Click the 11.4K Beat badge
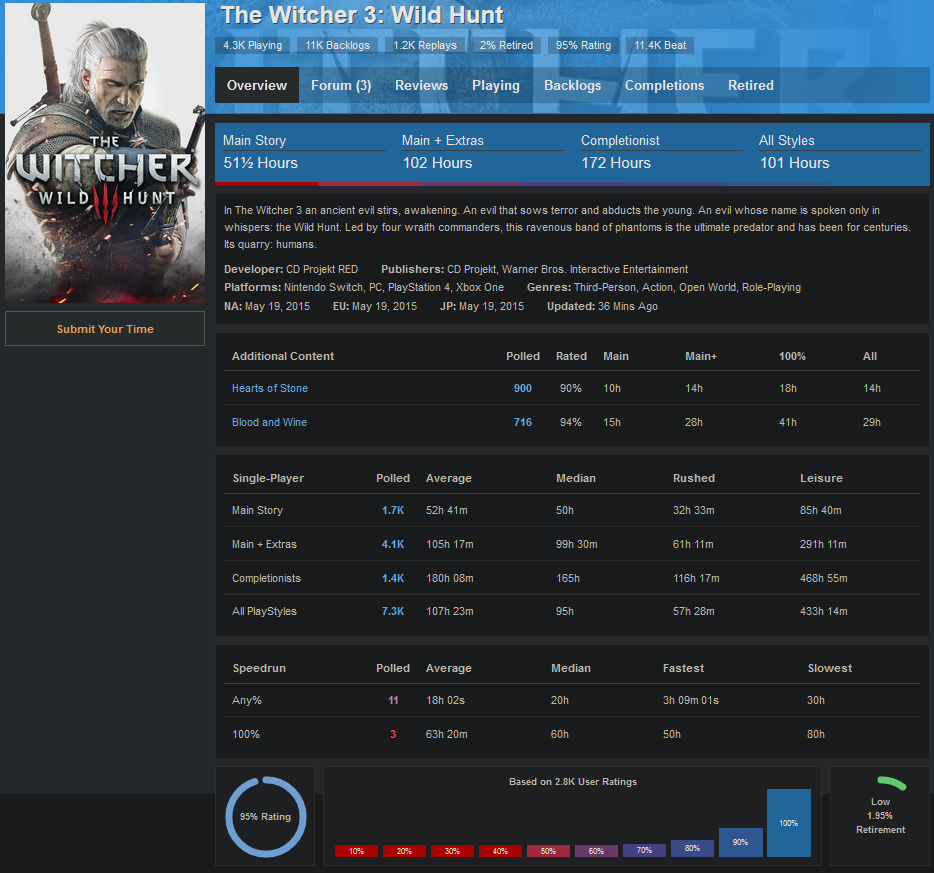This screenshot has height=873, width=934. pyautogui.click(x=660, y=45)
